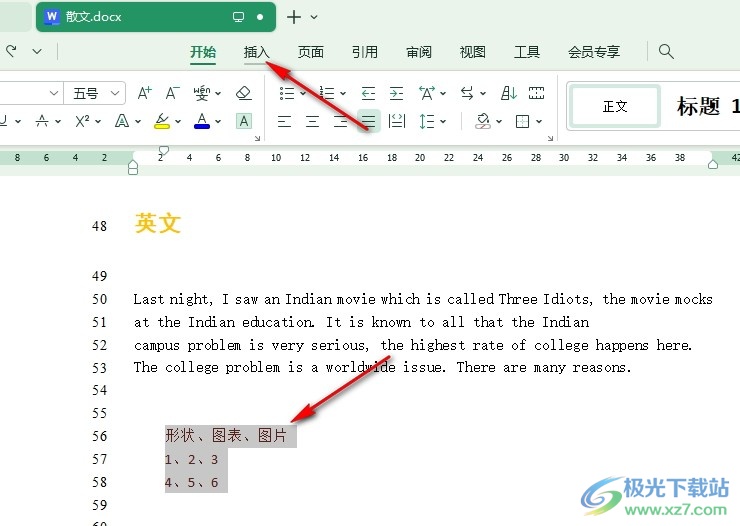The height and width of the screenshot is (526, 740).
Task: Click the line '1、2、3'
Action: pyautogui.click(x=192, y=459)
